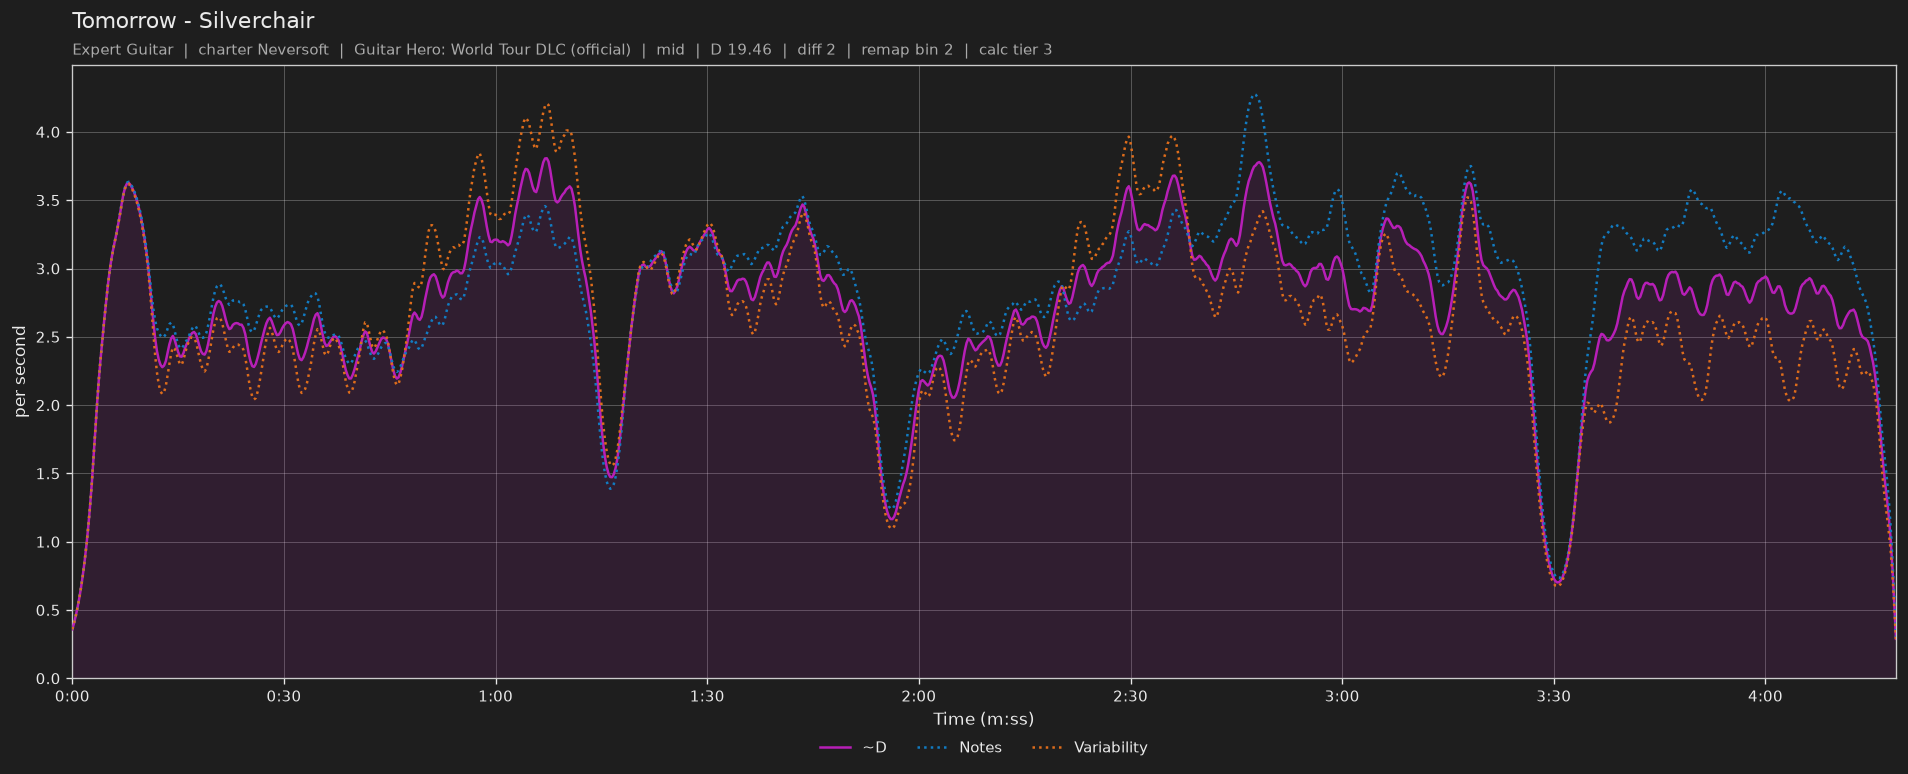
Task: Click the 2.0 y-axis tick label
Action: point(48,406)
